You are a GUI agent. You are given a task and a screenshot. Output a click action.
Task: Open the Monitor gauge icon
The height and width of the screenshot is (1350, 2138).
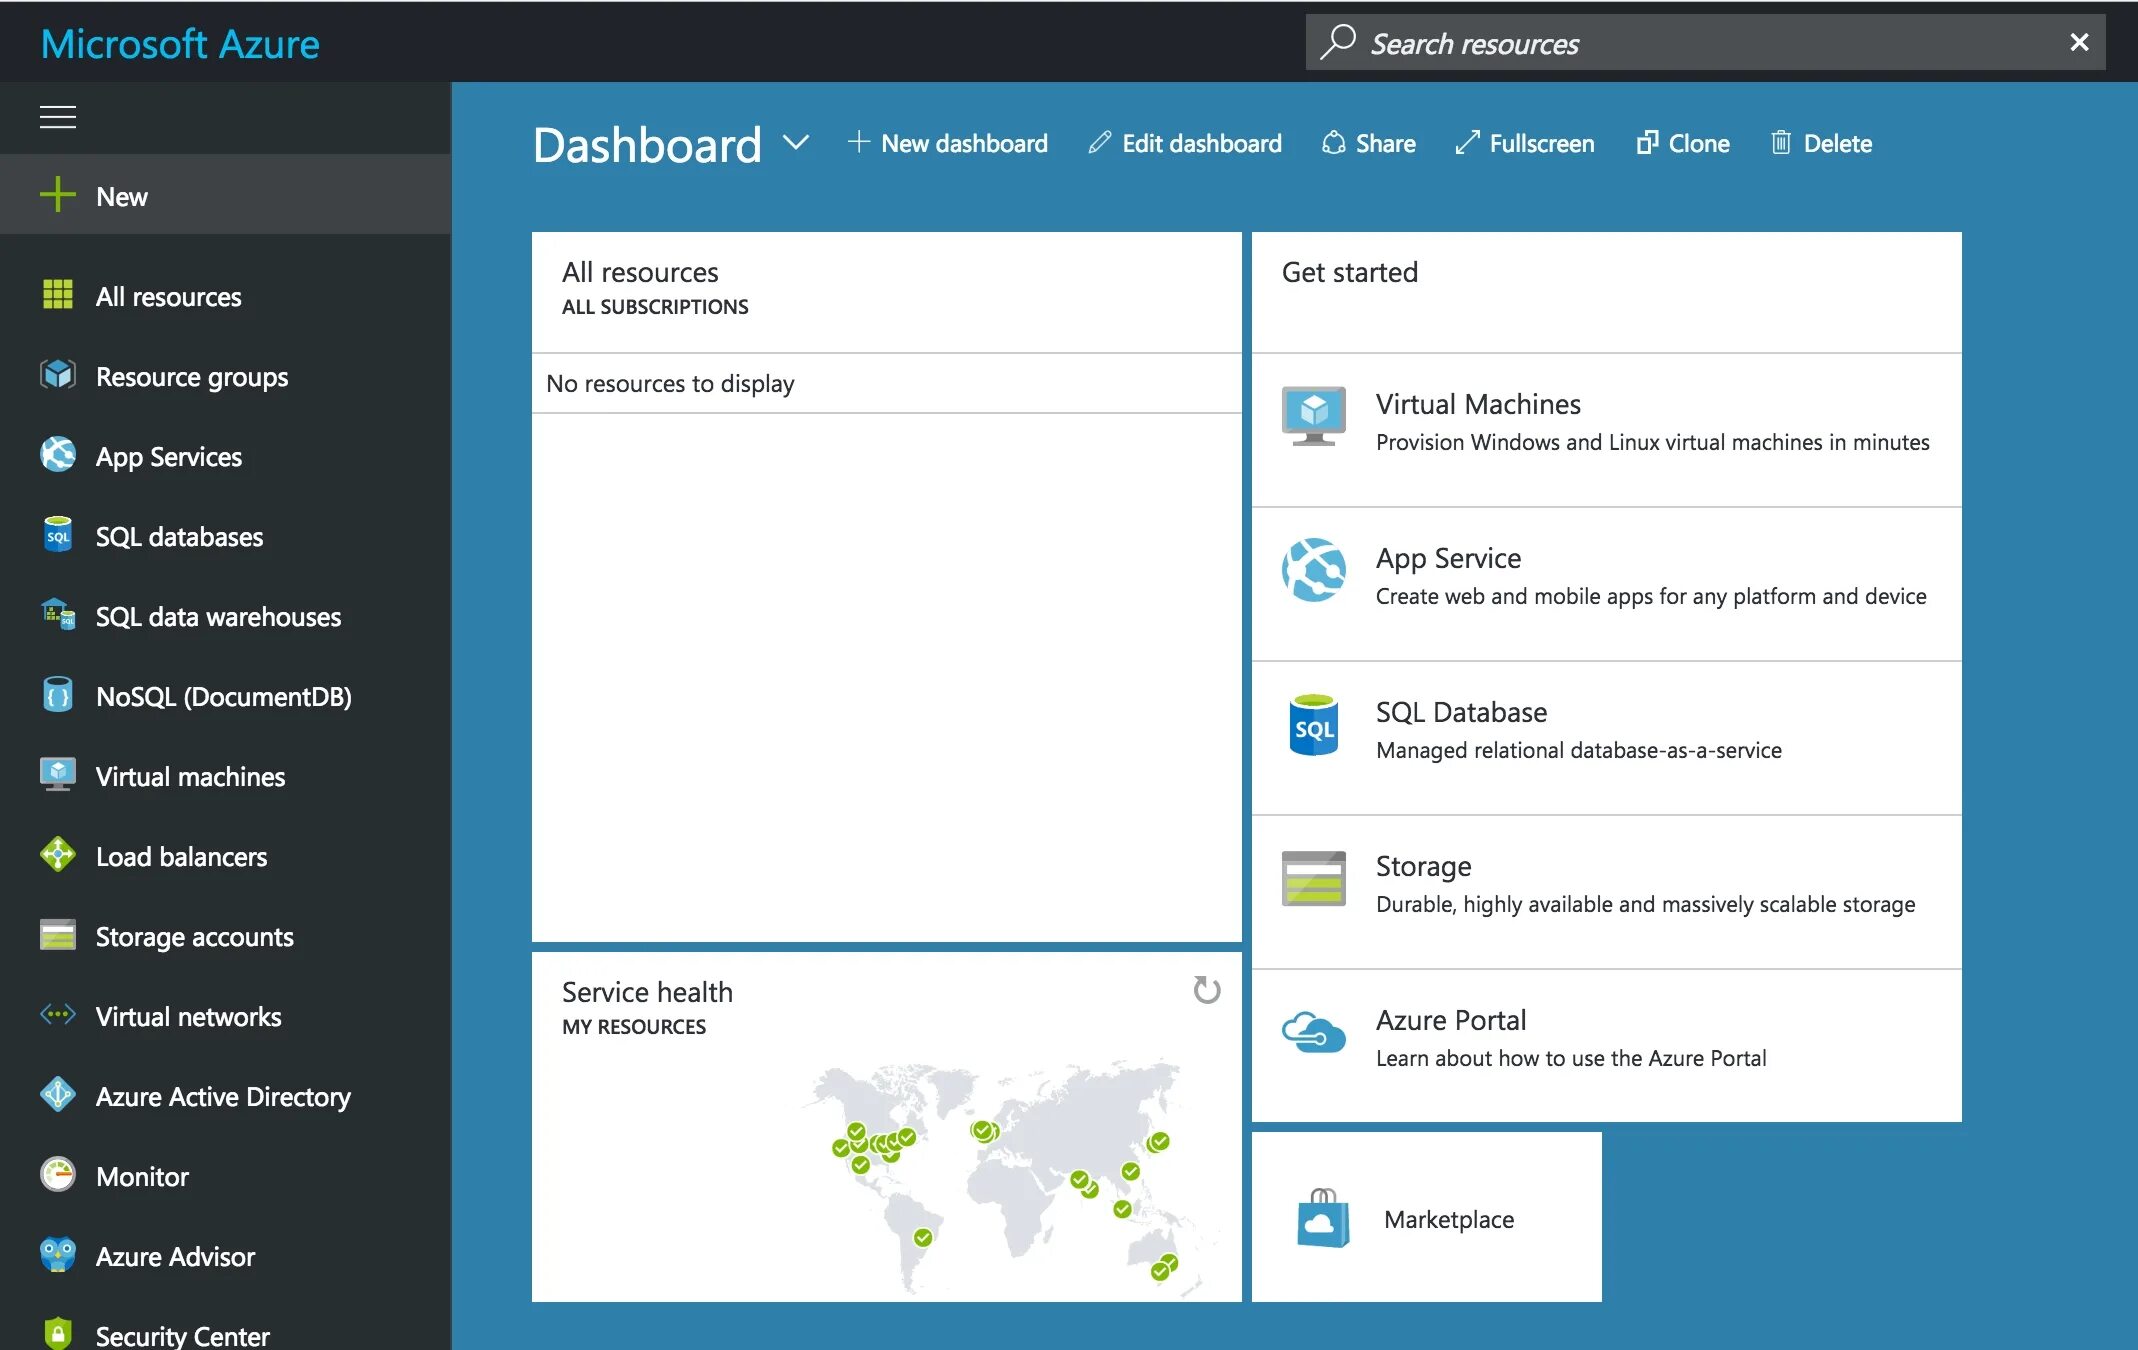click(57, 1175)
